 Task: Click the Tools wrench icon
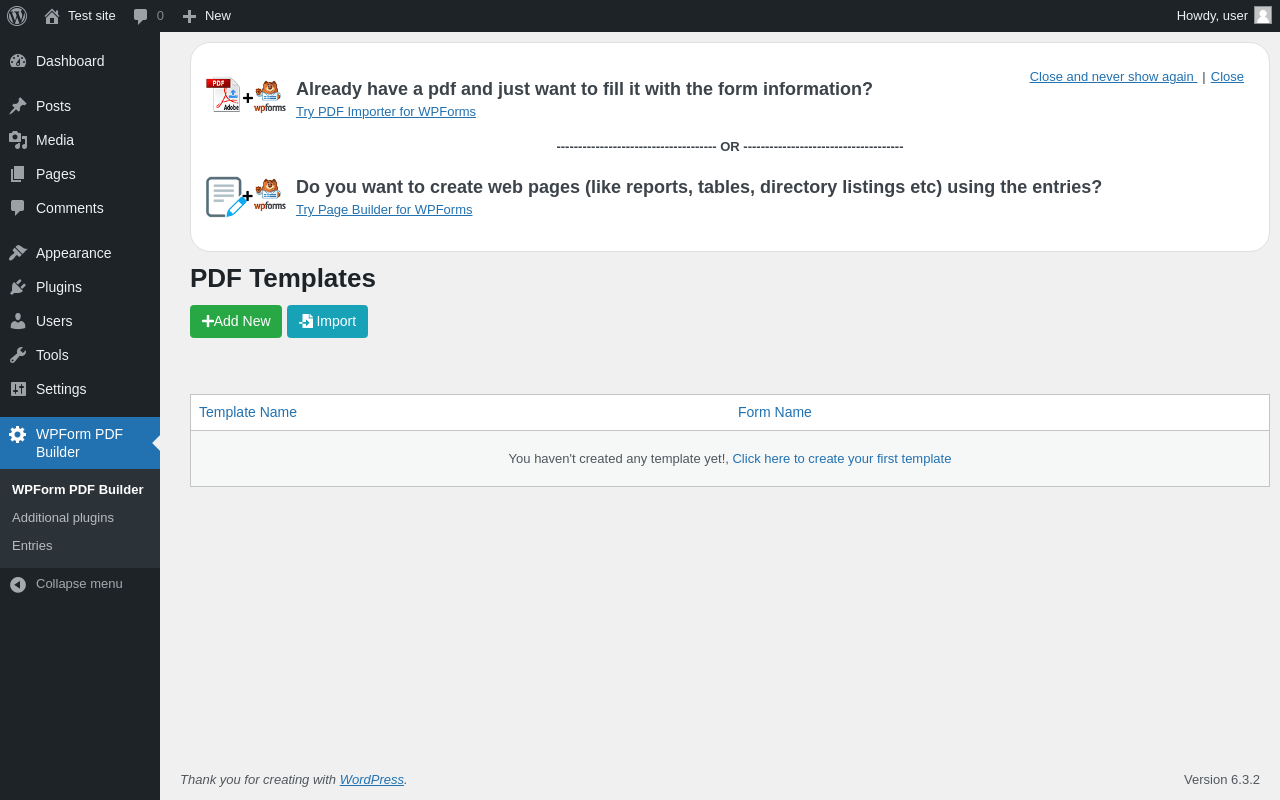click(18, 355)
